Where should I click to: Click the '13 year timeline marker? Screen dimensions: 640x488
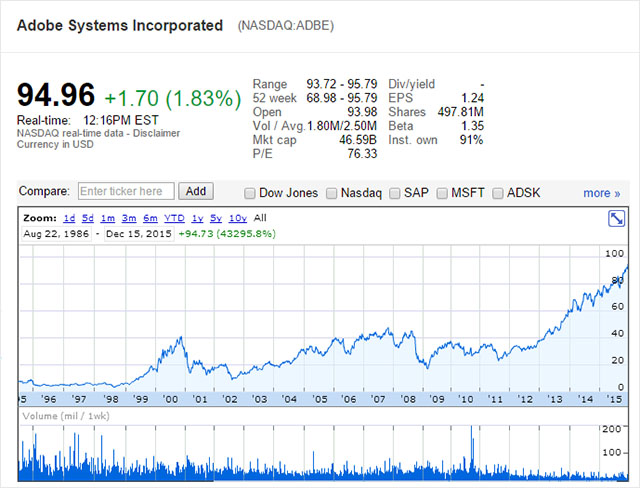555,399
